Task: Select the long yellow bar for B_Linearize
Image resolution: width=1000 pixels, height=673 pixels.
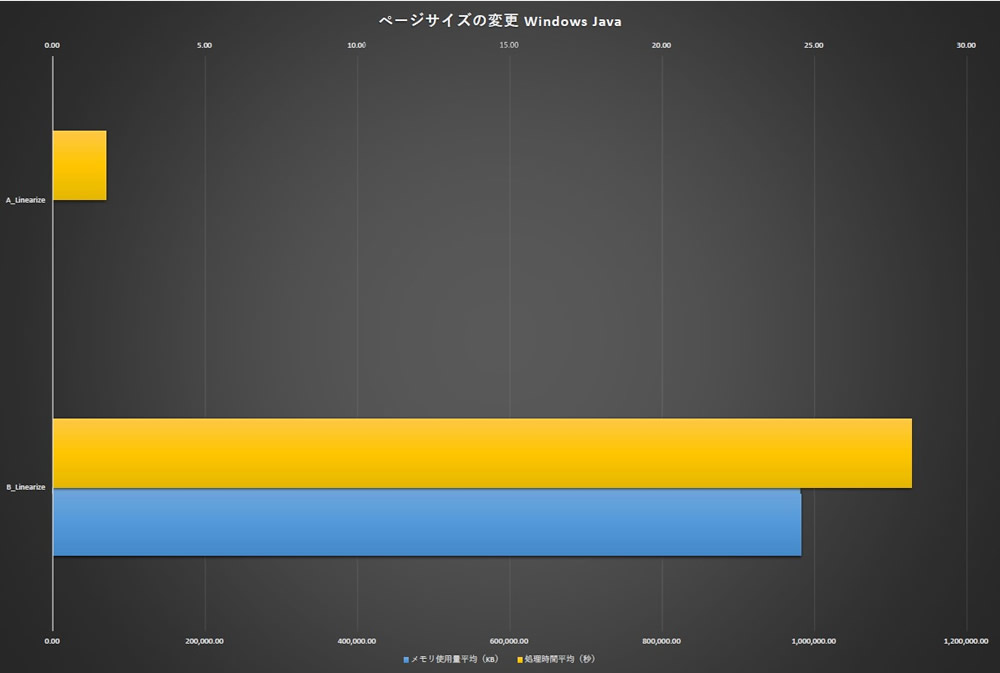Action: tap(481, 453)
